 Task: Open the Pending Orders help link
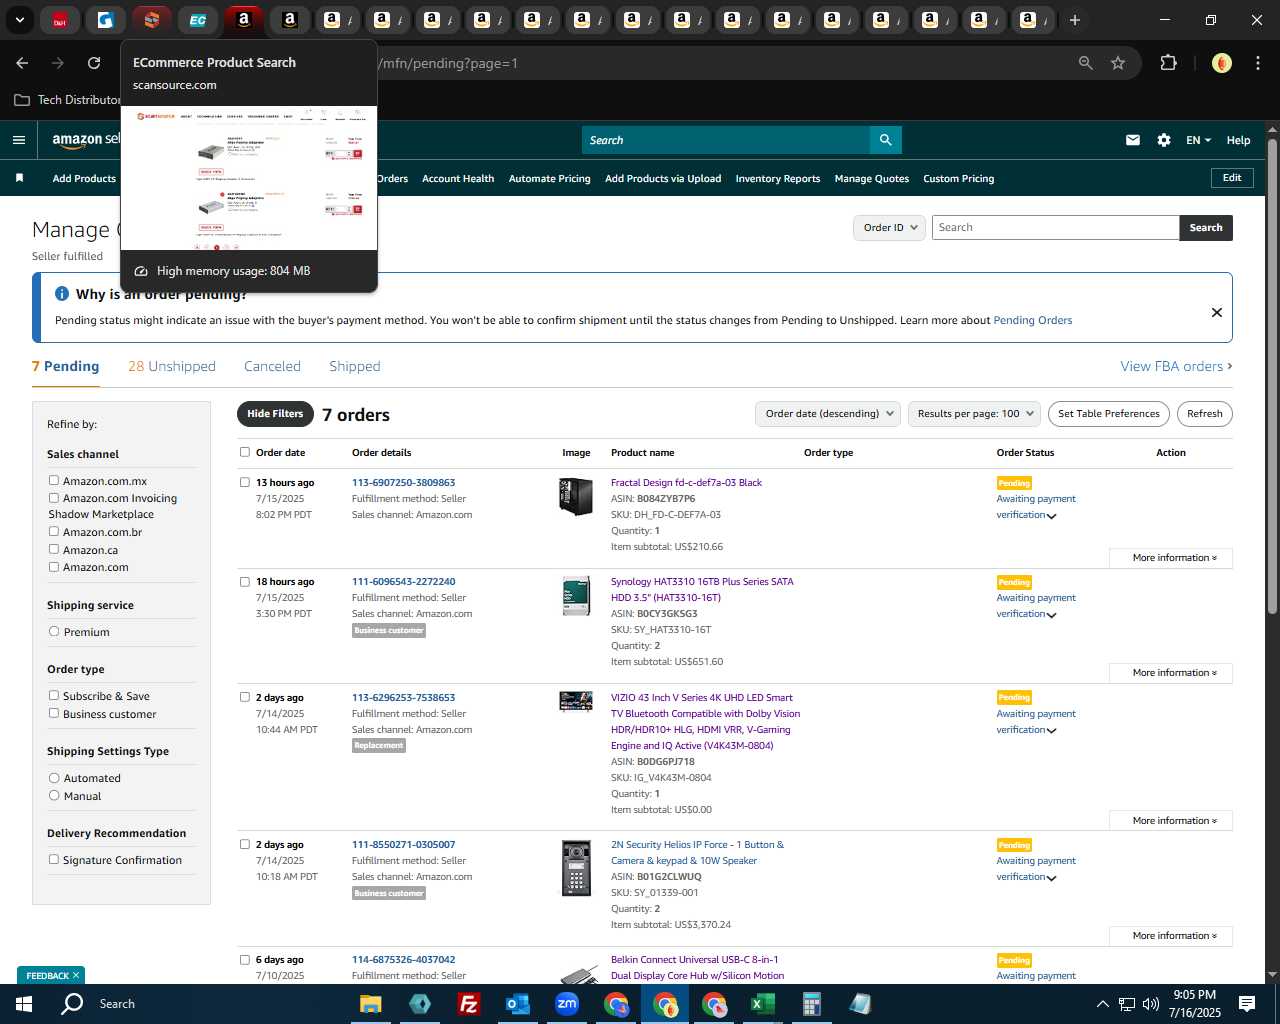click(1033, 321)
